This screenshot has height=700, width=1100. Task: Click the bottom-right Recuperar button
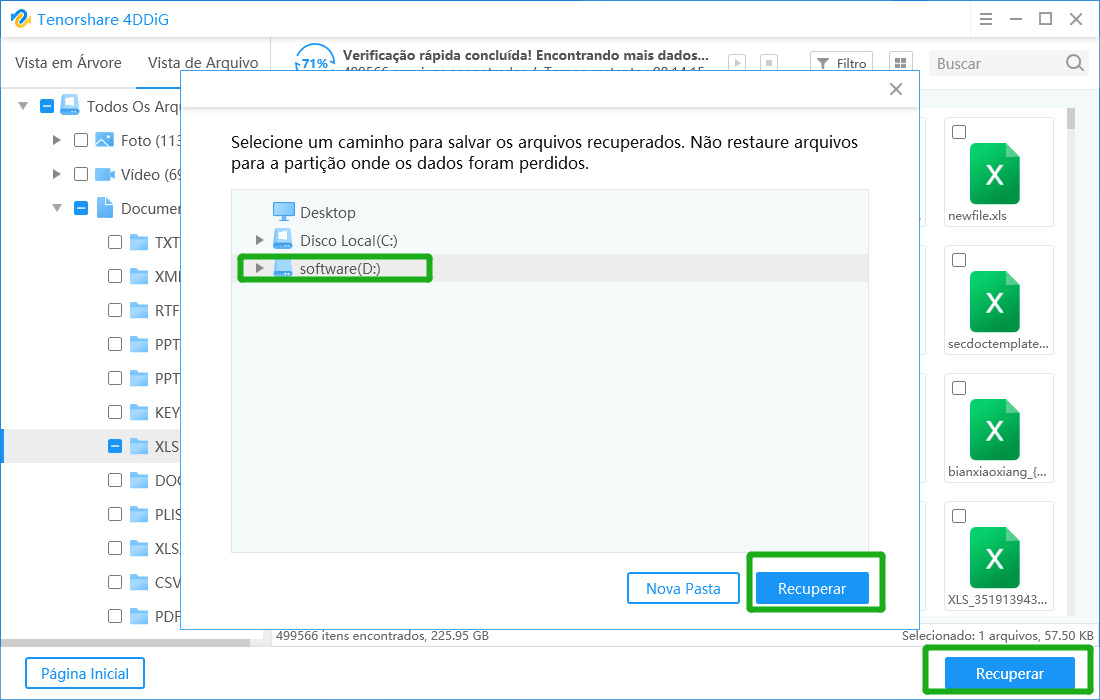[x=1010, y=673]
